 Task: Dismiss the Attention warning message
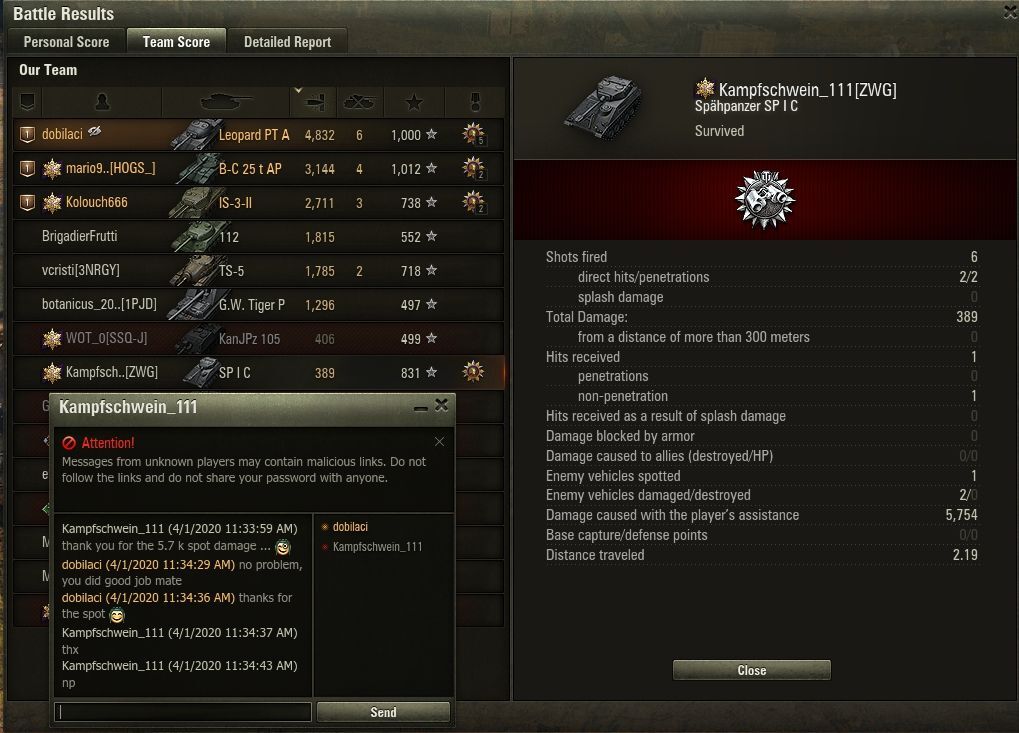pyautogui.click(x=439, y=442)
